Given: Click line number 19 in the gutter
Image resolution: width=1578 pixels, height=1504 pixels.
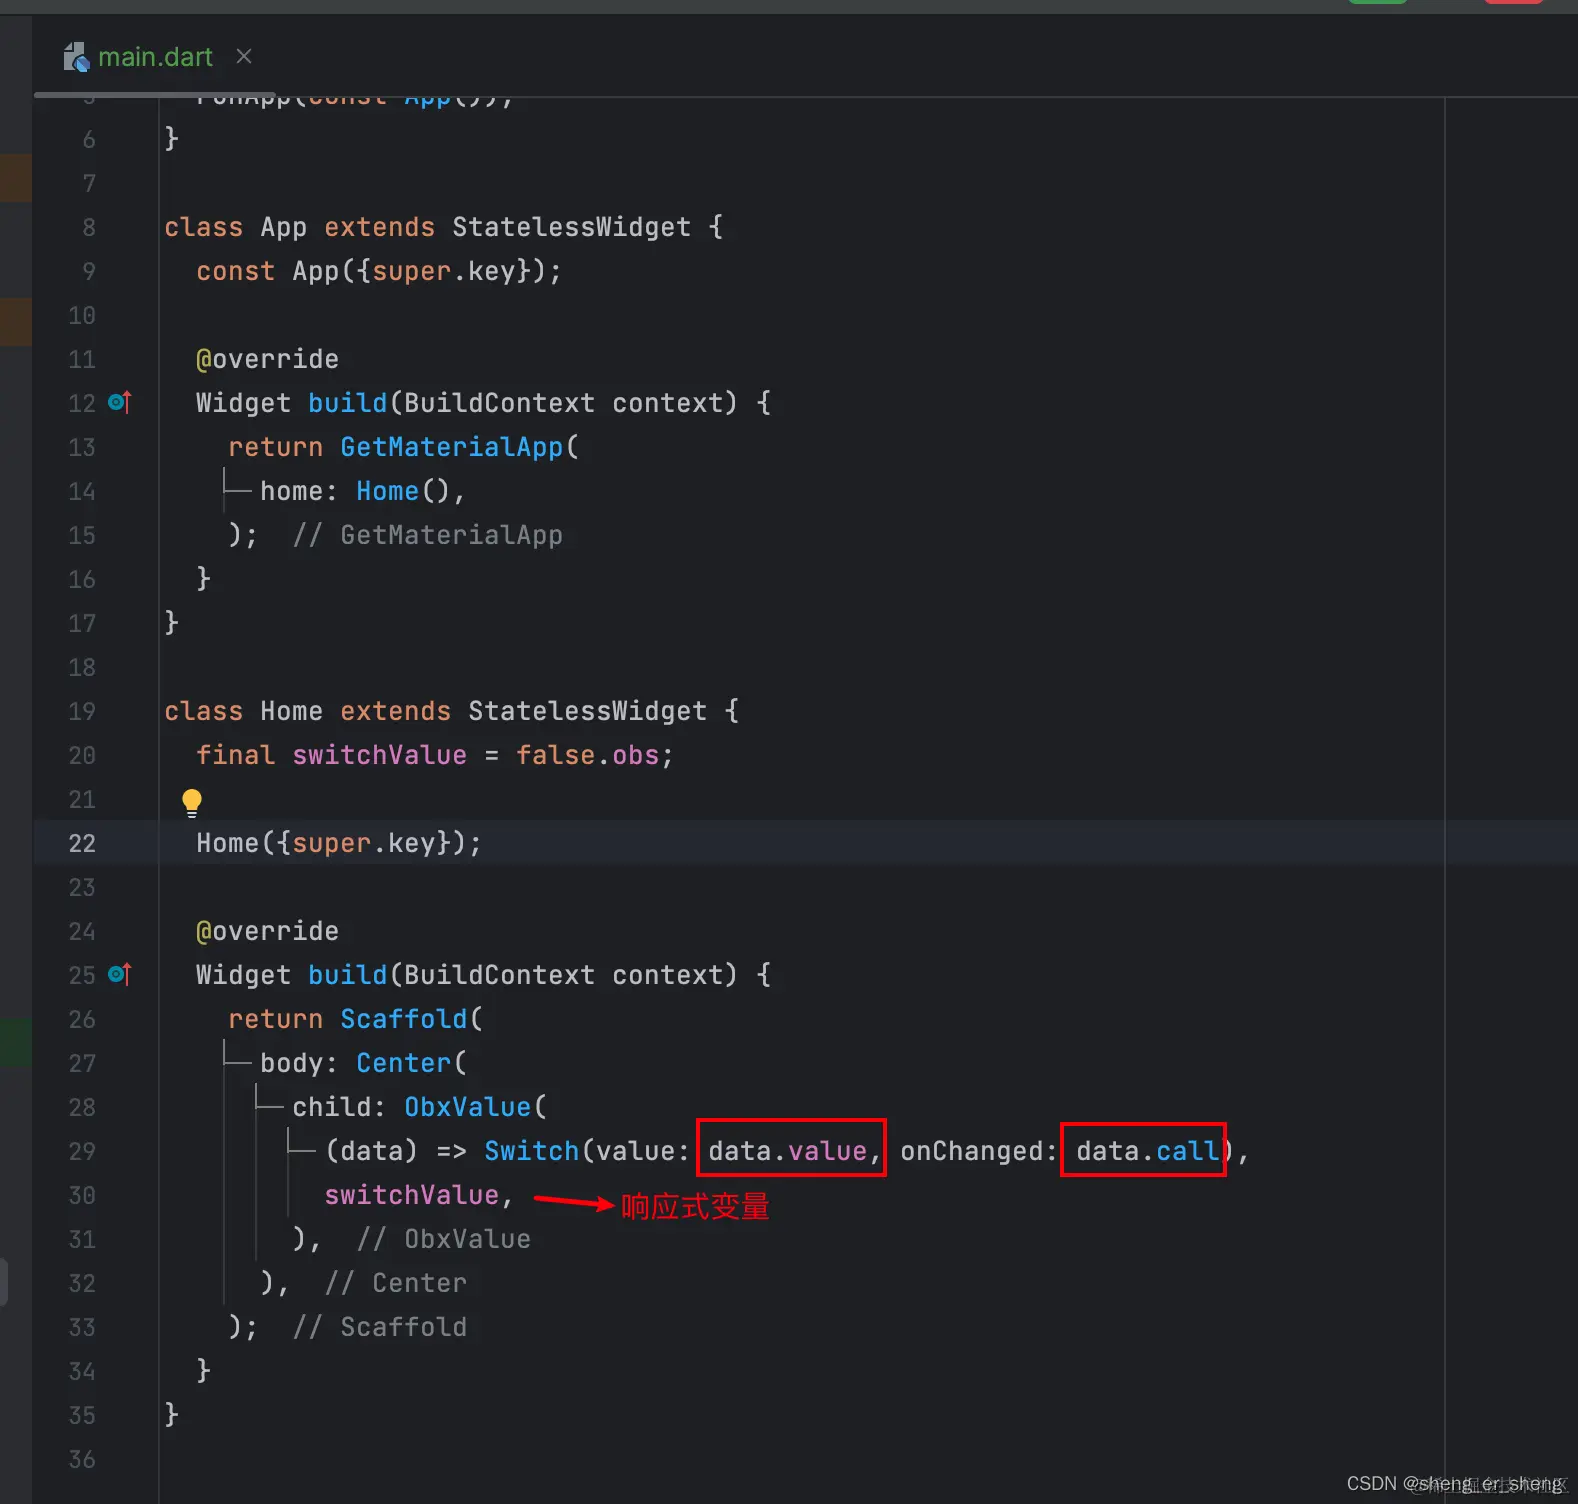Looking at the screenshot, I should point(82,711).
